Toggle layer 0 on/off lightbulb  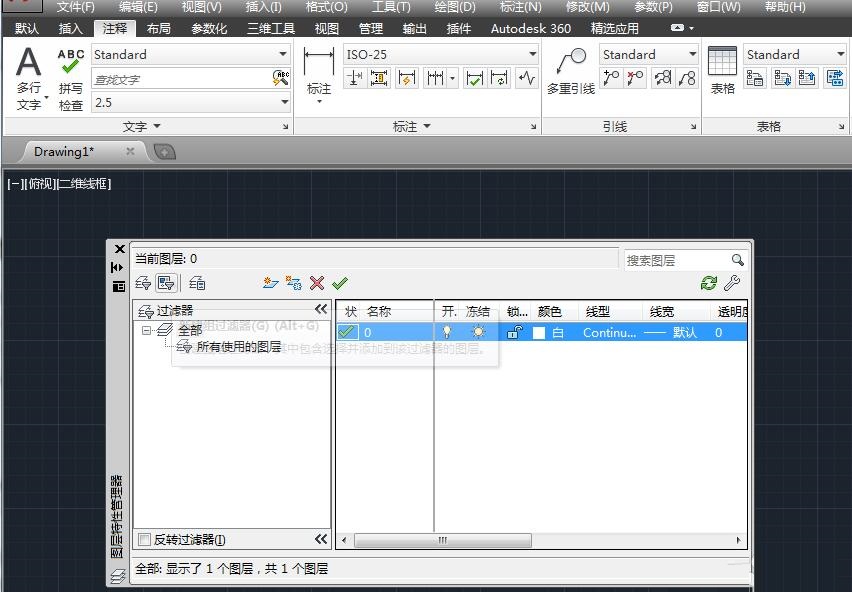pyautogui.click(x=447, y=332)
